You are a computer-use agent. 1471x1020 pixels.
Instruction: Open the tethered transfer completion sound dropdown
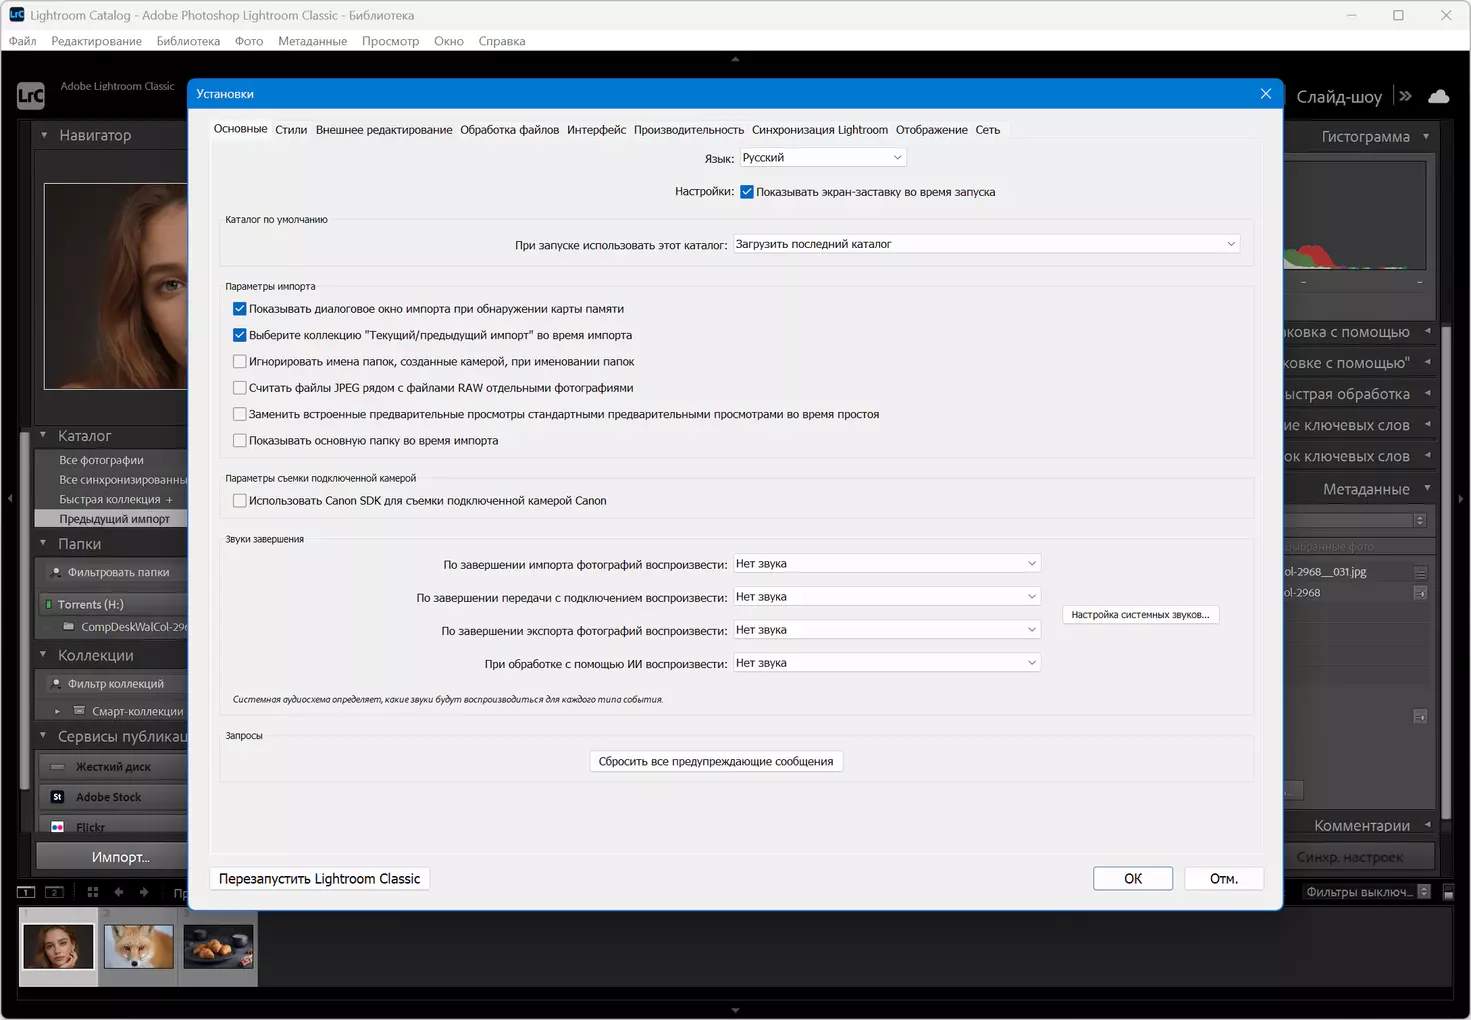click(x=887, y=597)
